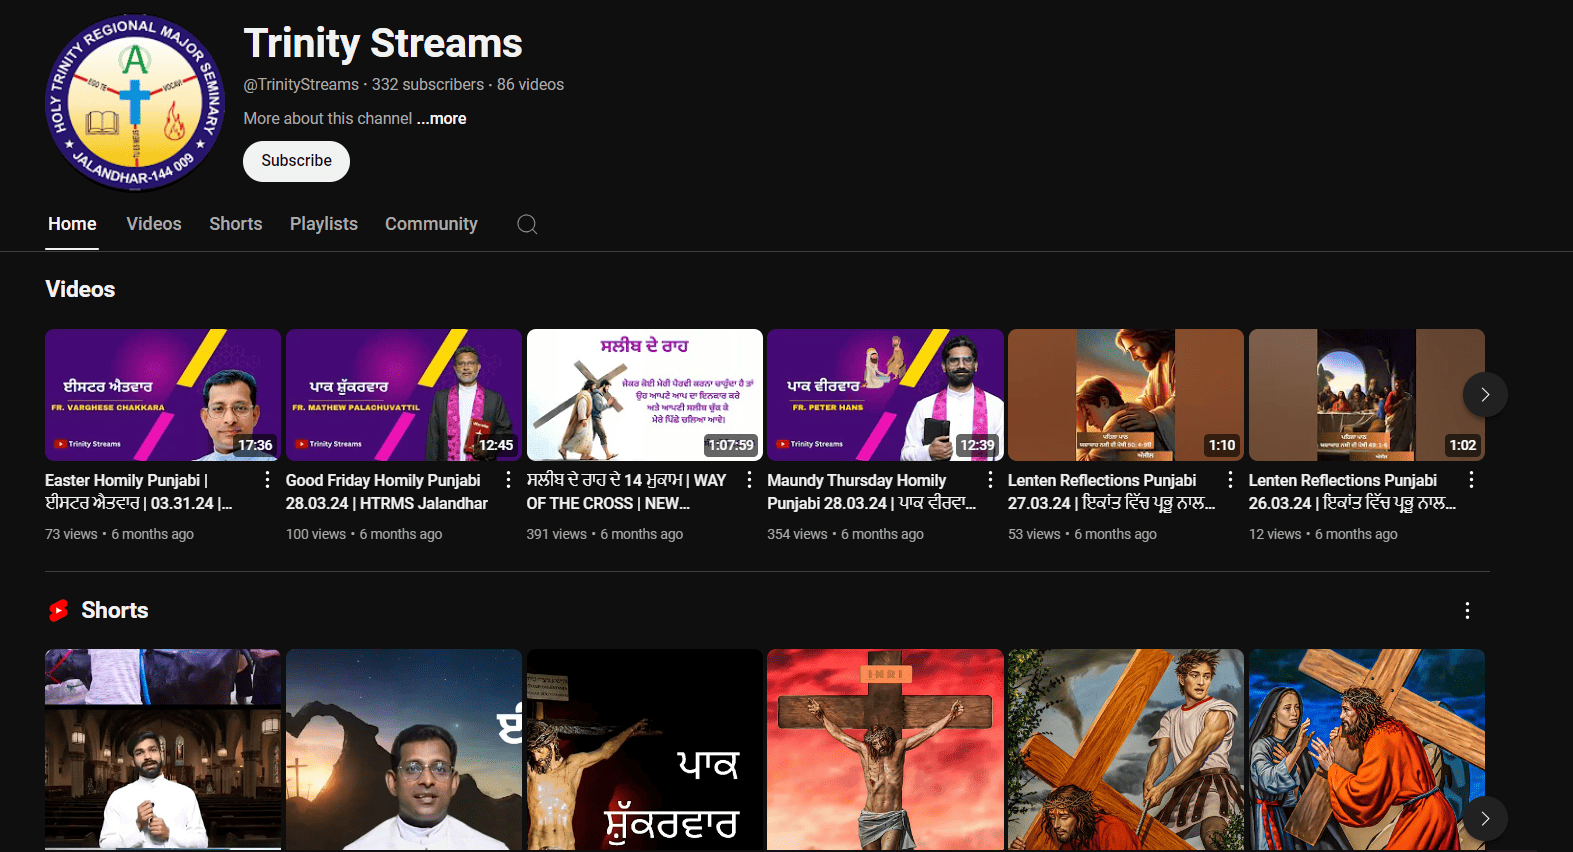Click the channel search magnifier icon
1573x852 pixels.
[x=527, y=224]
